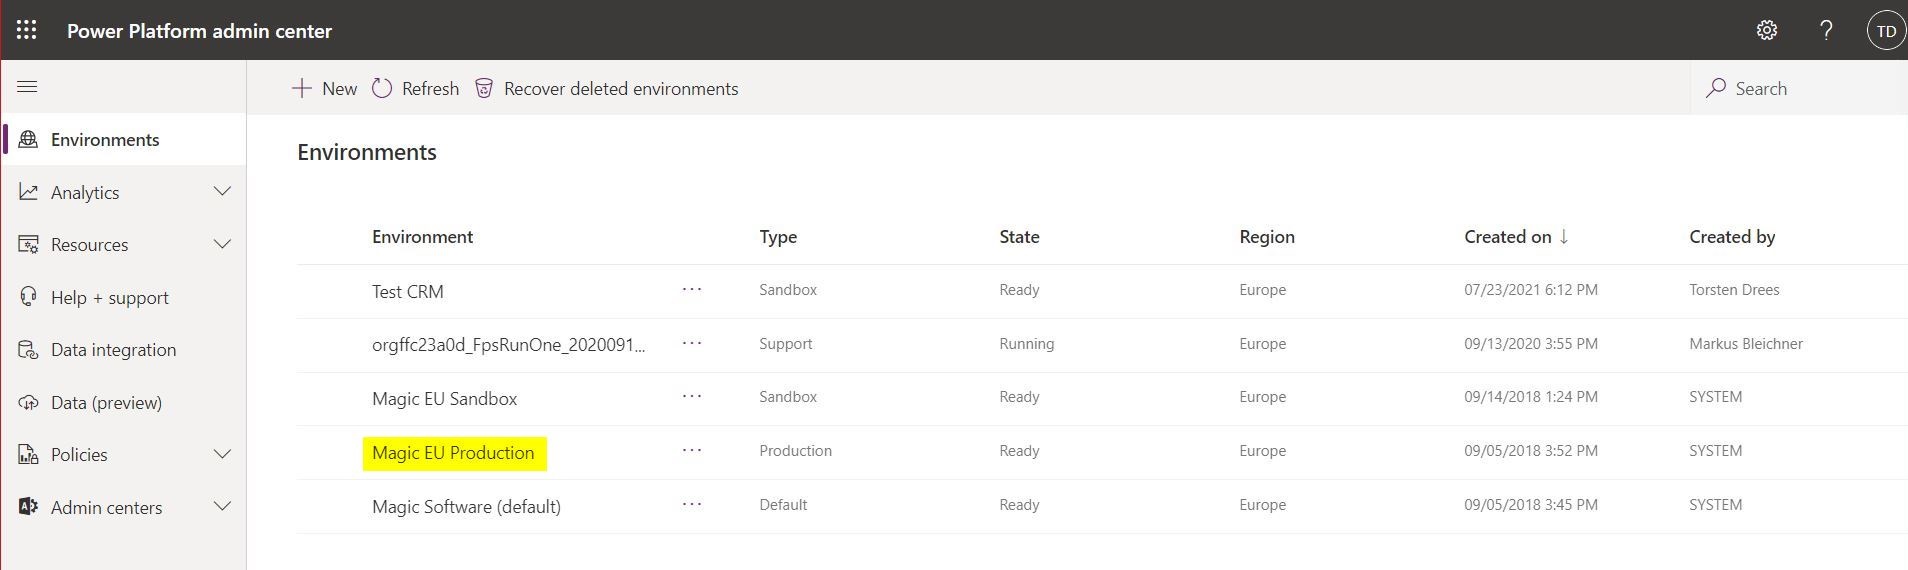Open the app launcher waffle icon
This screenshot has height=570, width=1908.
(x=27, y=30)
